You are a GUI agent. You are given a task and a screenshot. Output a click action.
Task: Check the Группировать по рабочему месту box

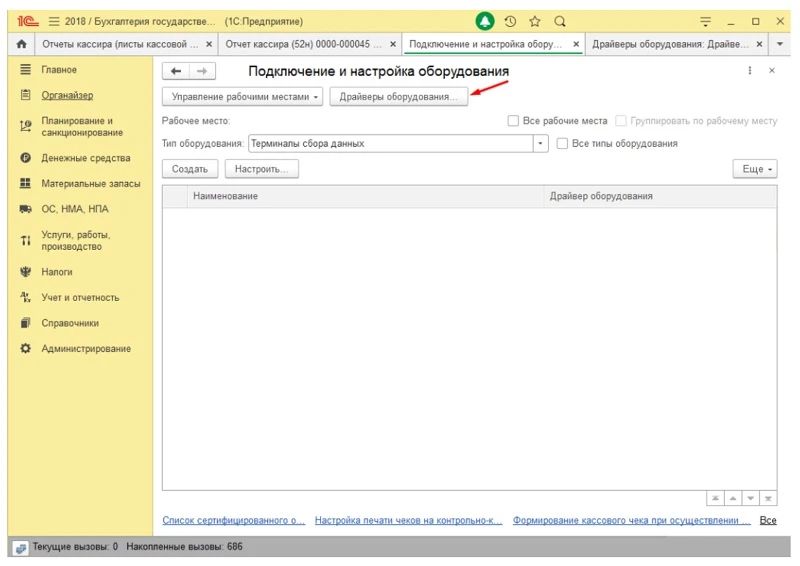point(622,121)
